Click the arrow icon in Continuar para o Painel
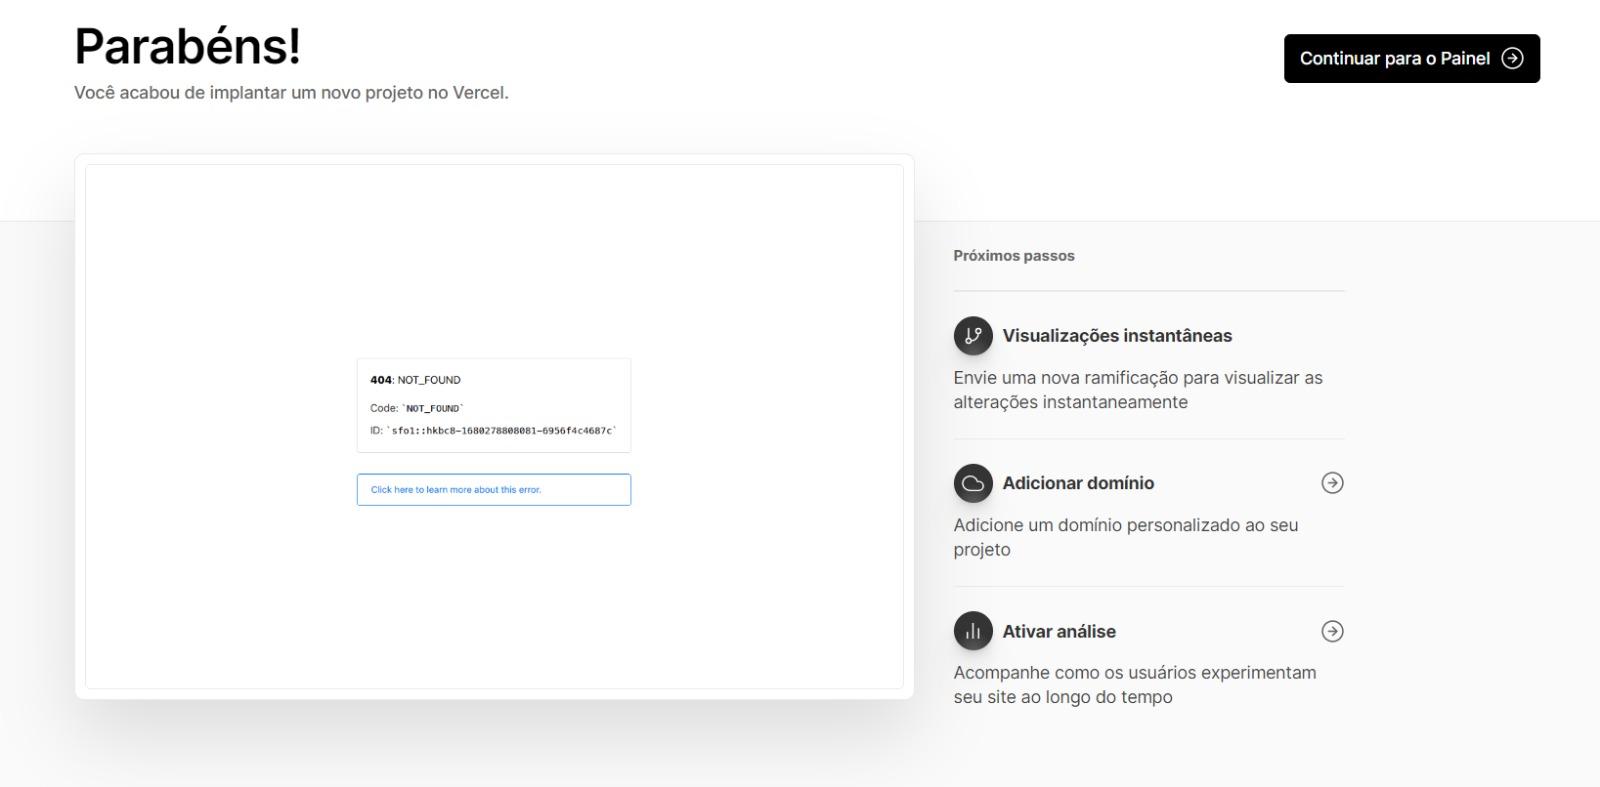This screenshot has width=1600, height=787. [x=1512, y=58]
